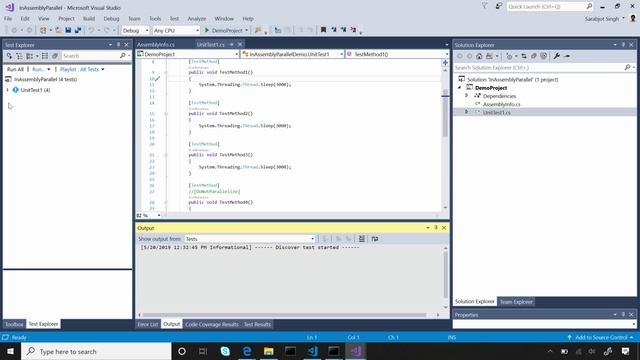Open the DemoProject startup dropdown arrow
The width and height of the screenshot is (640, 360).
pos(246,30)
